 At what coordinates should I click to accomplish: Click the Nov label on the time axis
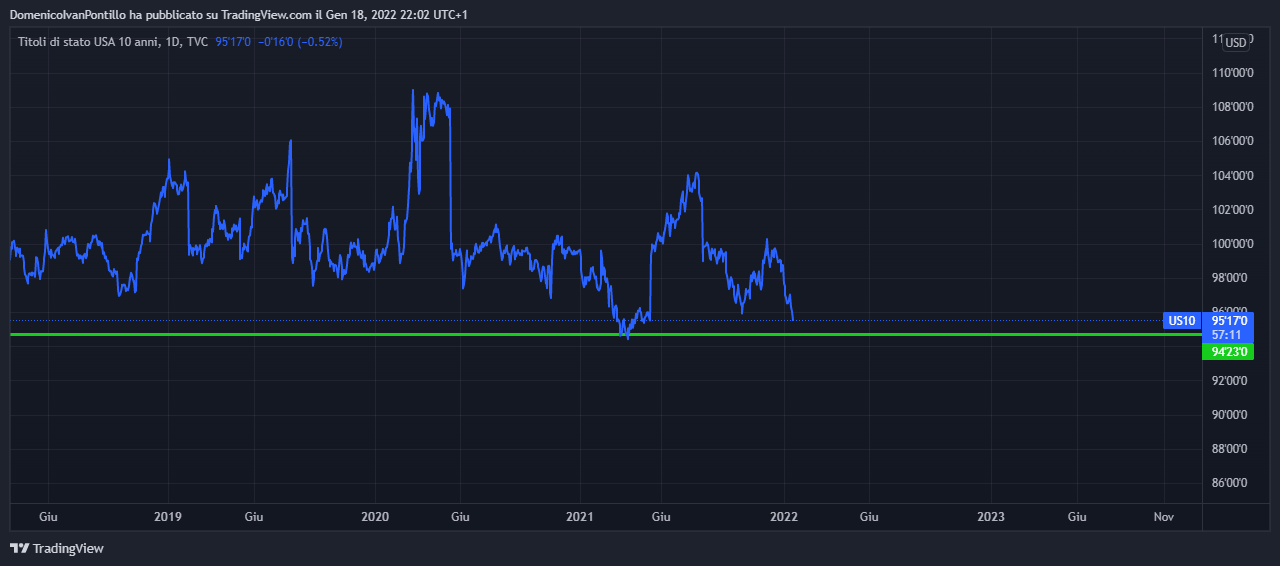point(1163,517)
